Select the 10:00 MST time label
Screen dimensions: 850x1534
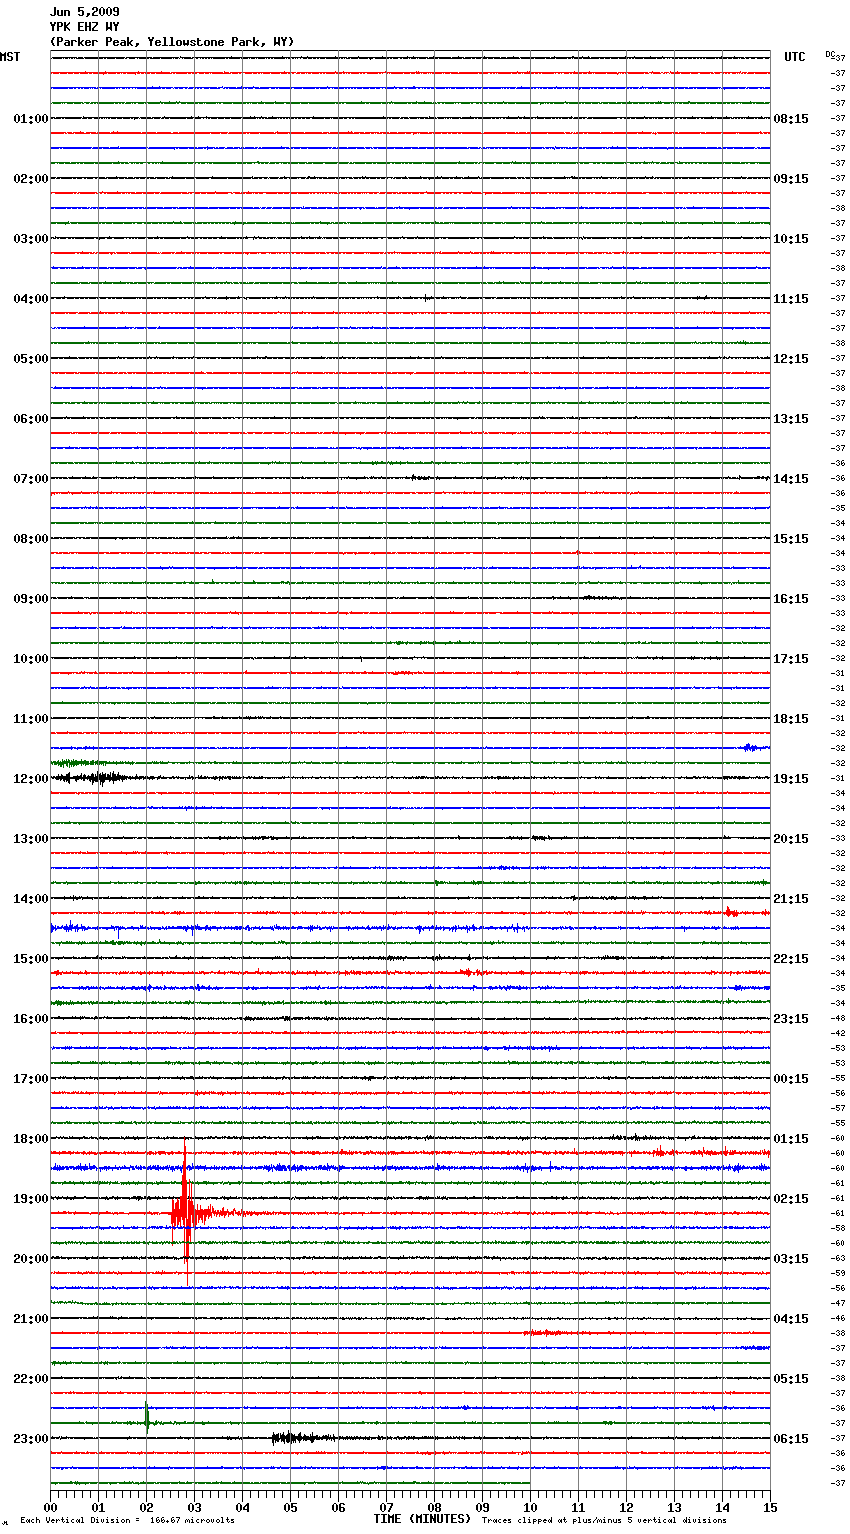[31, 659]
